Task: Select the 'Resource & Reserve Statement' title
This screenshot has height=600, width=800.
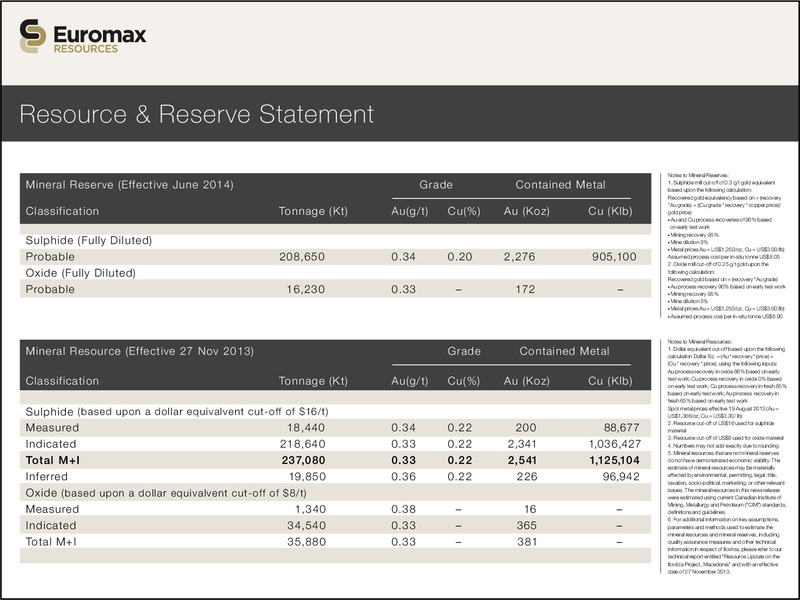Action: pyautogui.click(x=196, y=114)
